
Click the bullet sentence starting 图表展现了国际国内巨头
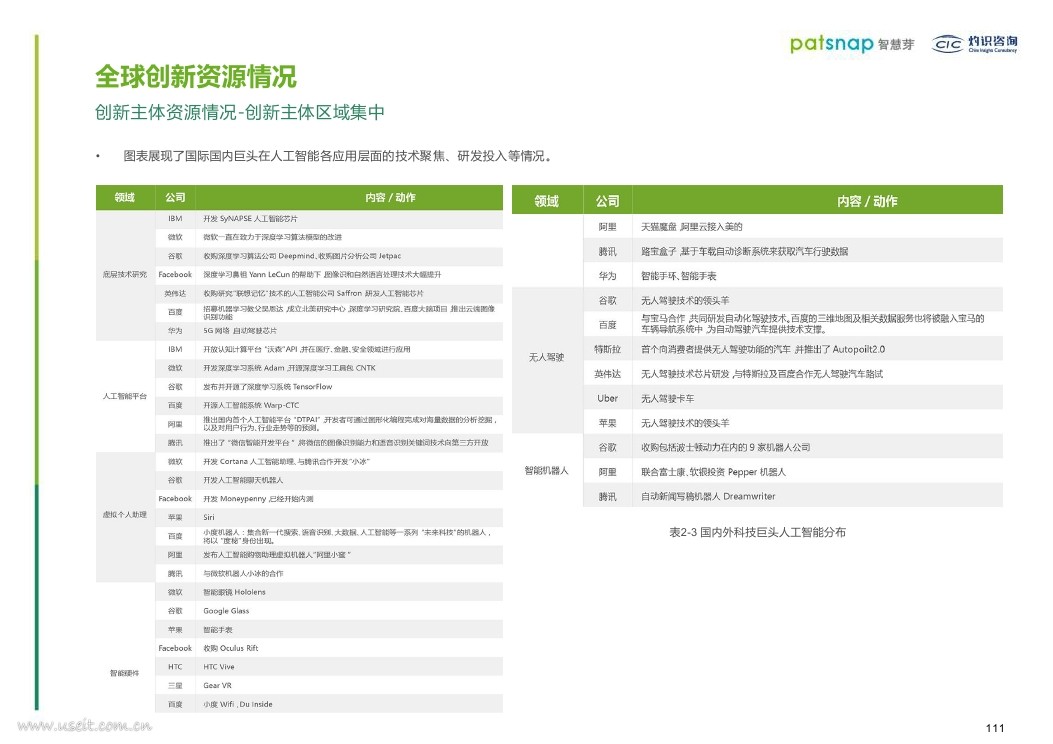(x=338, y=156)
